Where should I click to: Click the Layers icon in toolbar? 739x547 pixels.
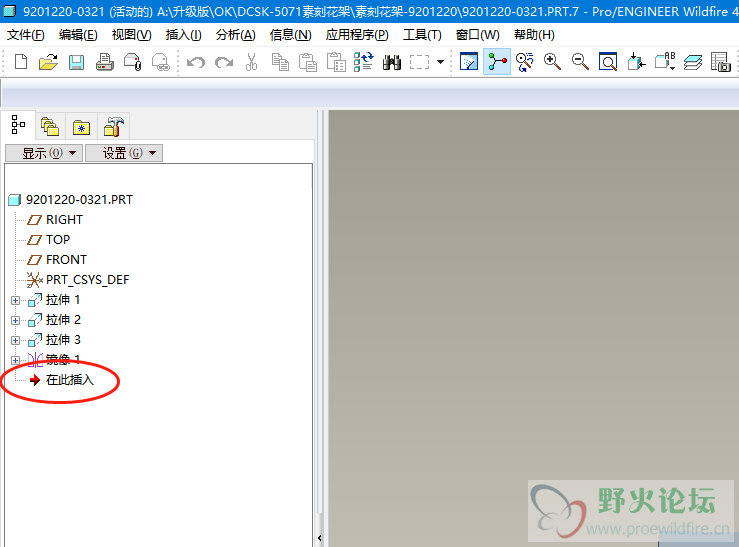693,62
